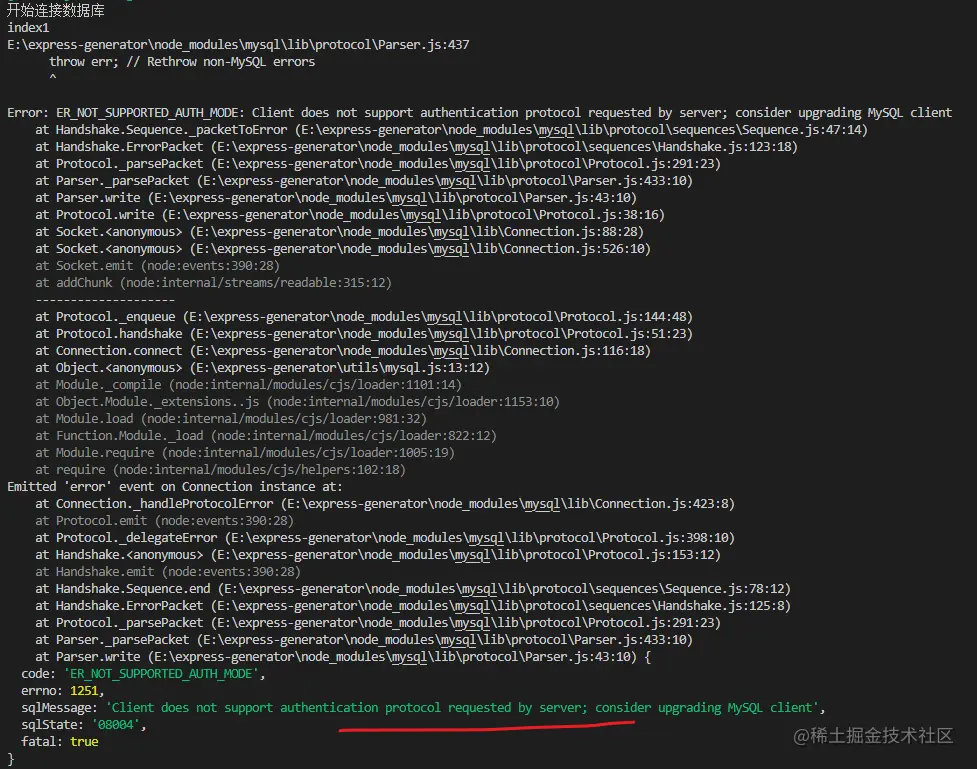Viewport: 977px width, 769px height.
Task: Open the Connection.js:526:10 file link
Action: [x=420, y=249]
